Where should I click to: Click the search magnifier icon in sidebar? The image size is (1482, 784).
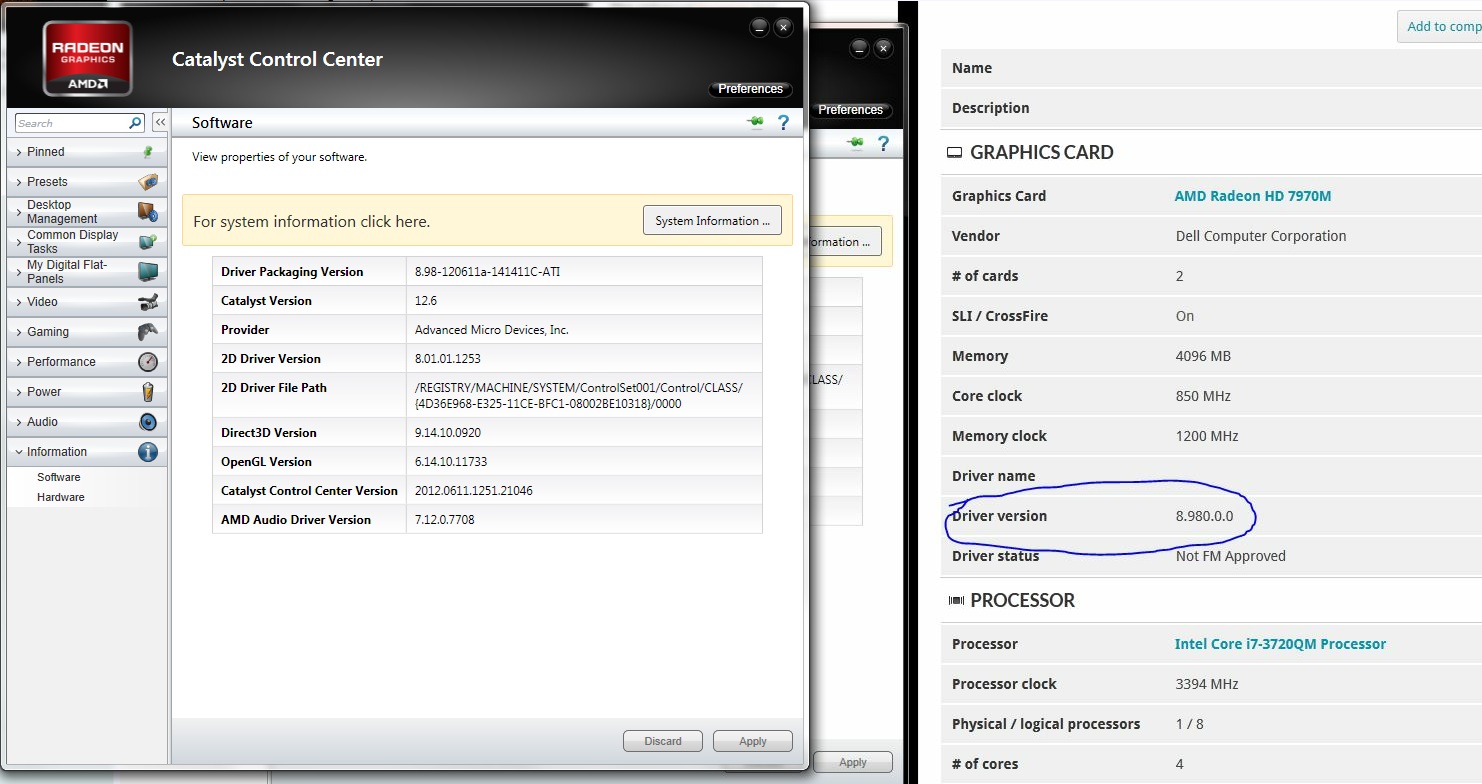[135, 123]
